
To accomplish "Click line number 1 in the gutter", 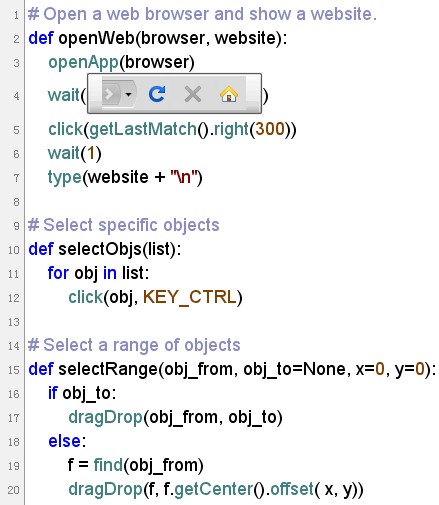I will point(16,15).
